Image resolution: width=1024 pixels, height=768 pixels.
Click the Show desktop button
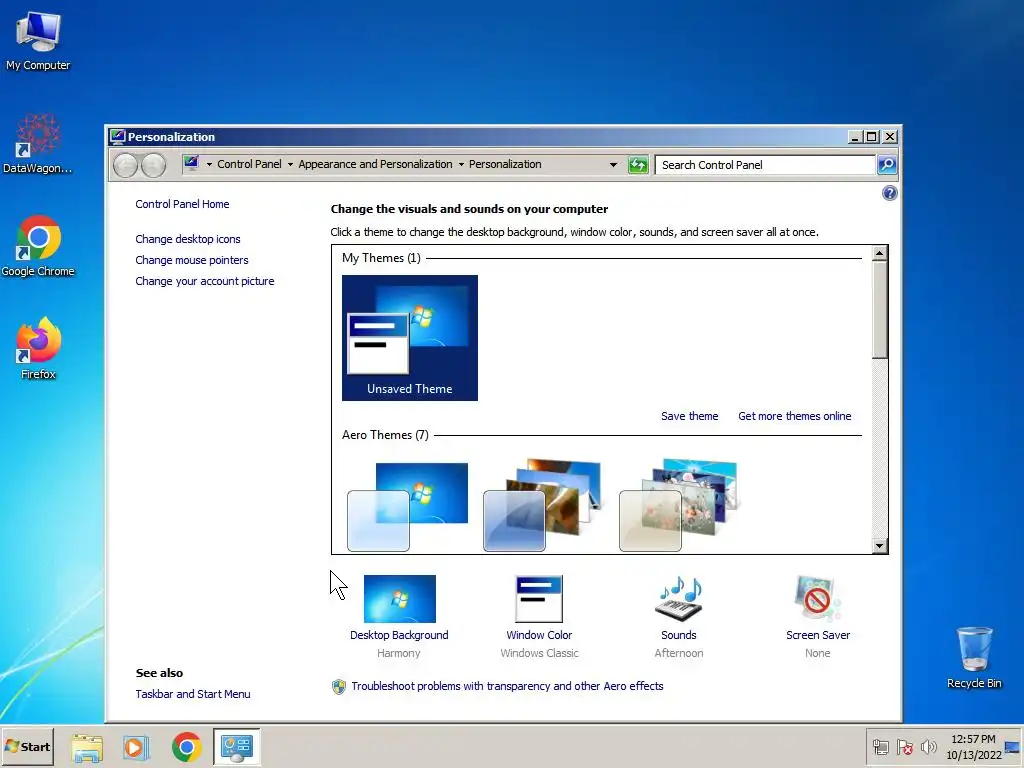coord(1013,747)
